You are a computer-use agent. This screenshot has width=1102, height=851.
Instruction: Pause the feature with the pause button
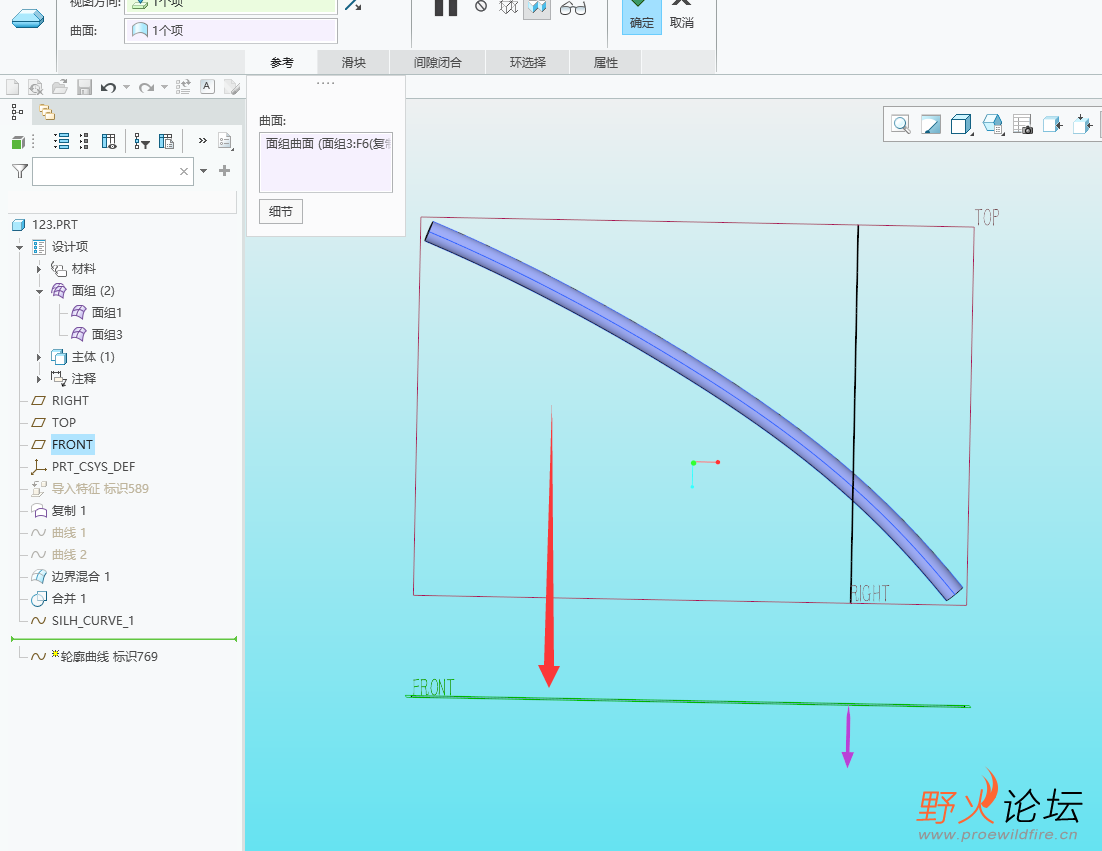coord(446,7)
